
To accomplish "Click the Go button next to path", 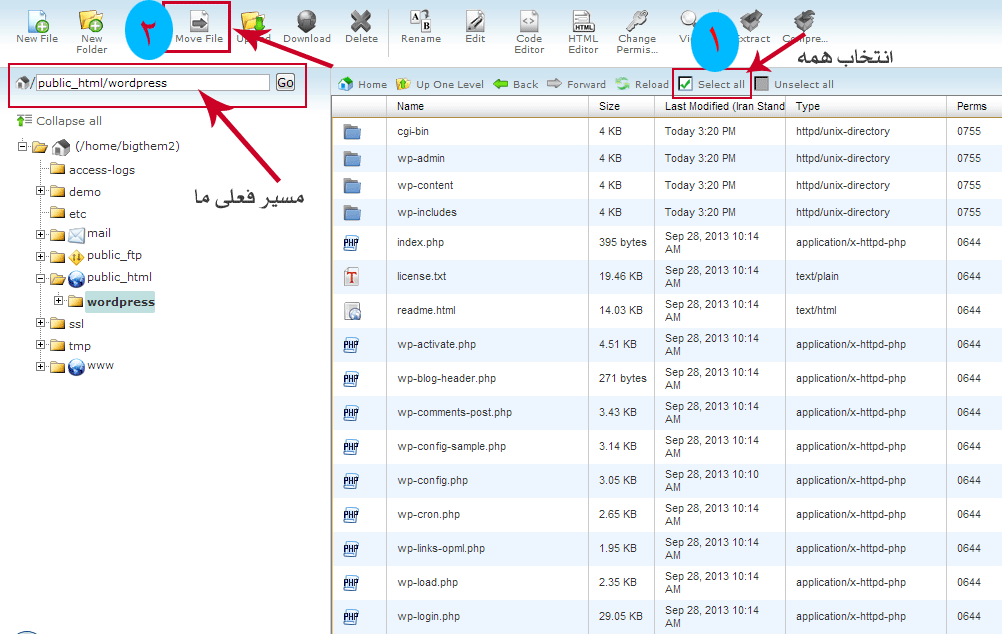I will [x=285, y=82].
